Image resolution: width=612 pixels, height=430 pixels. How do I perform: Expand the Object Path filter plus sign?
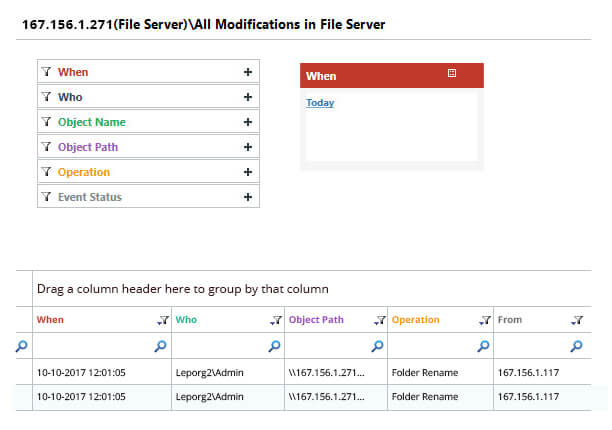pyautogui.click(x=248, y=147)
